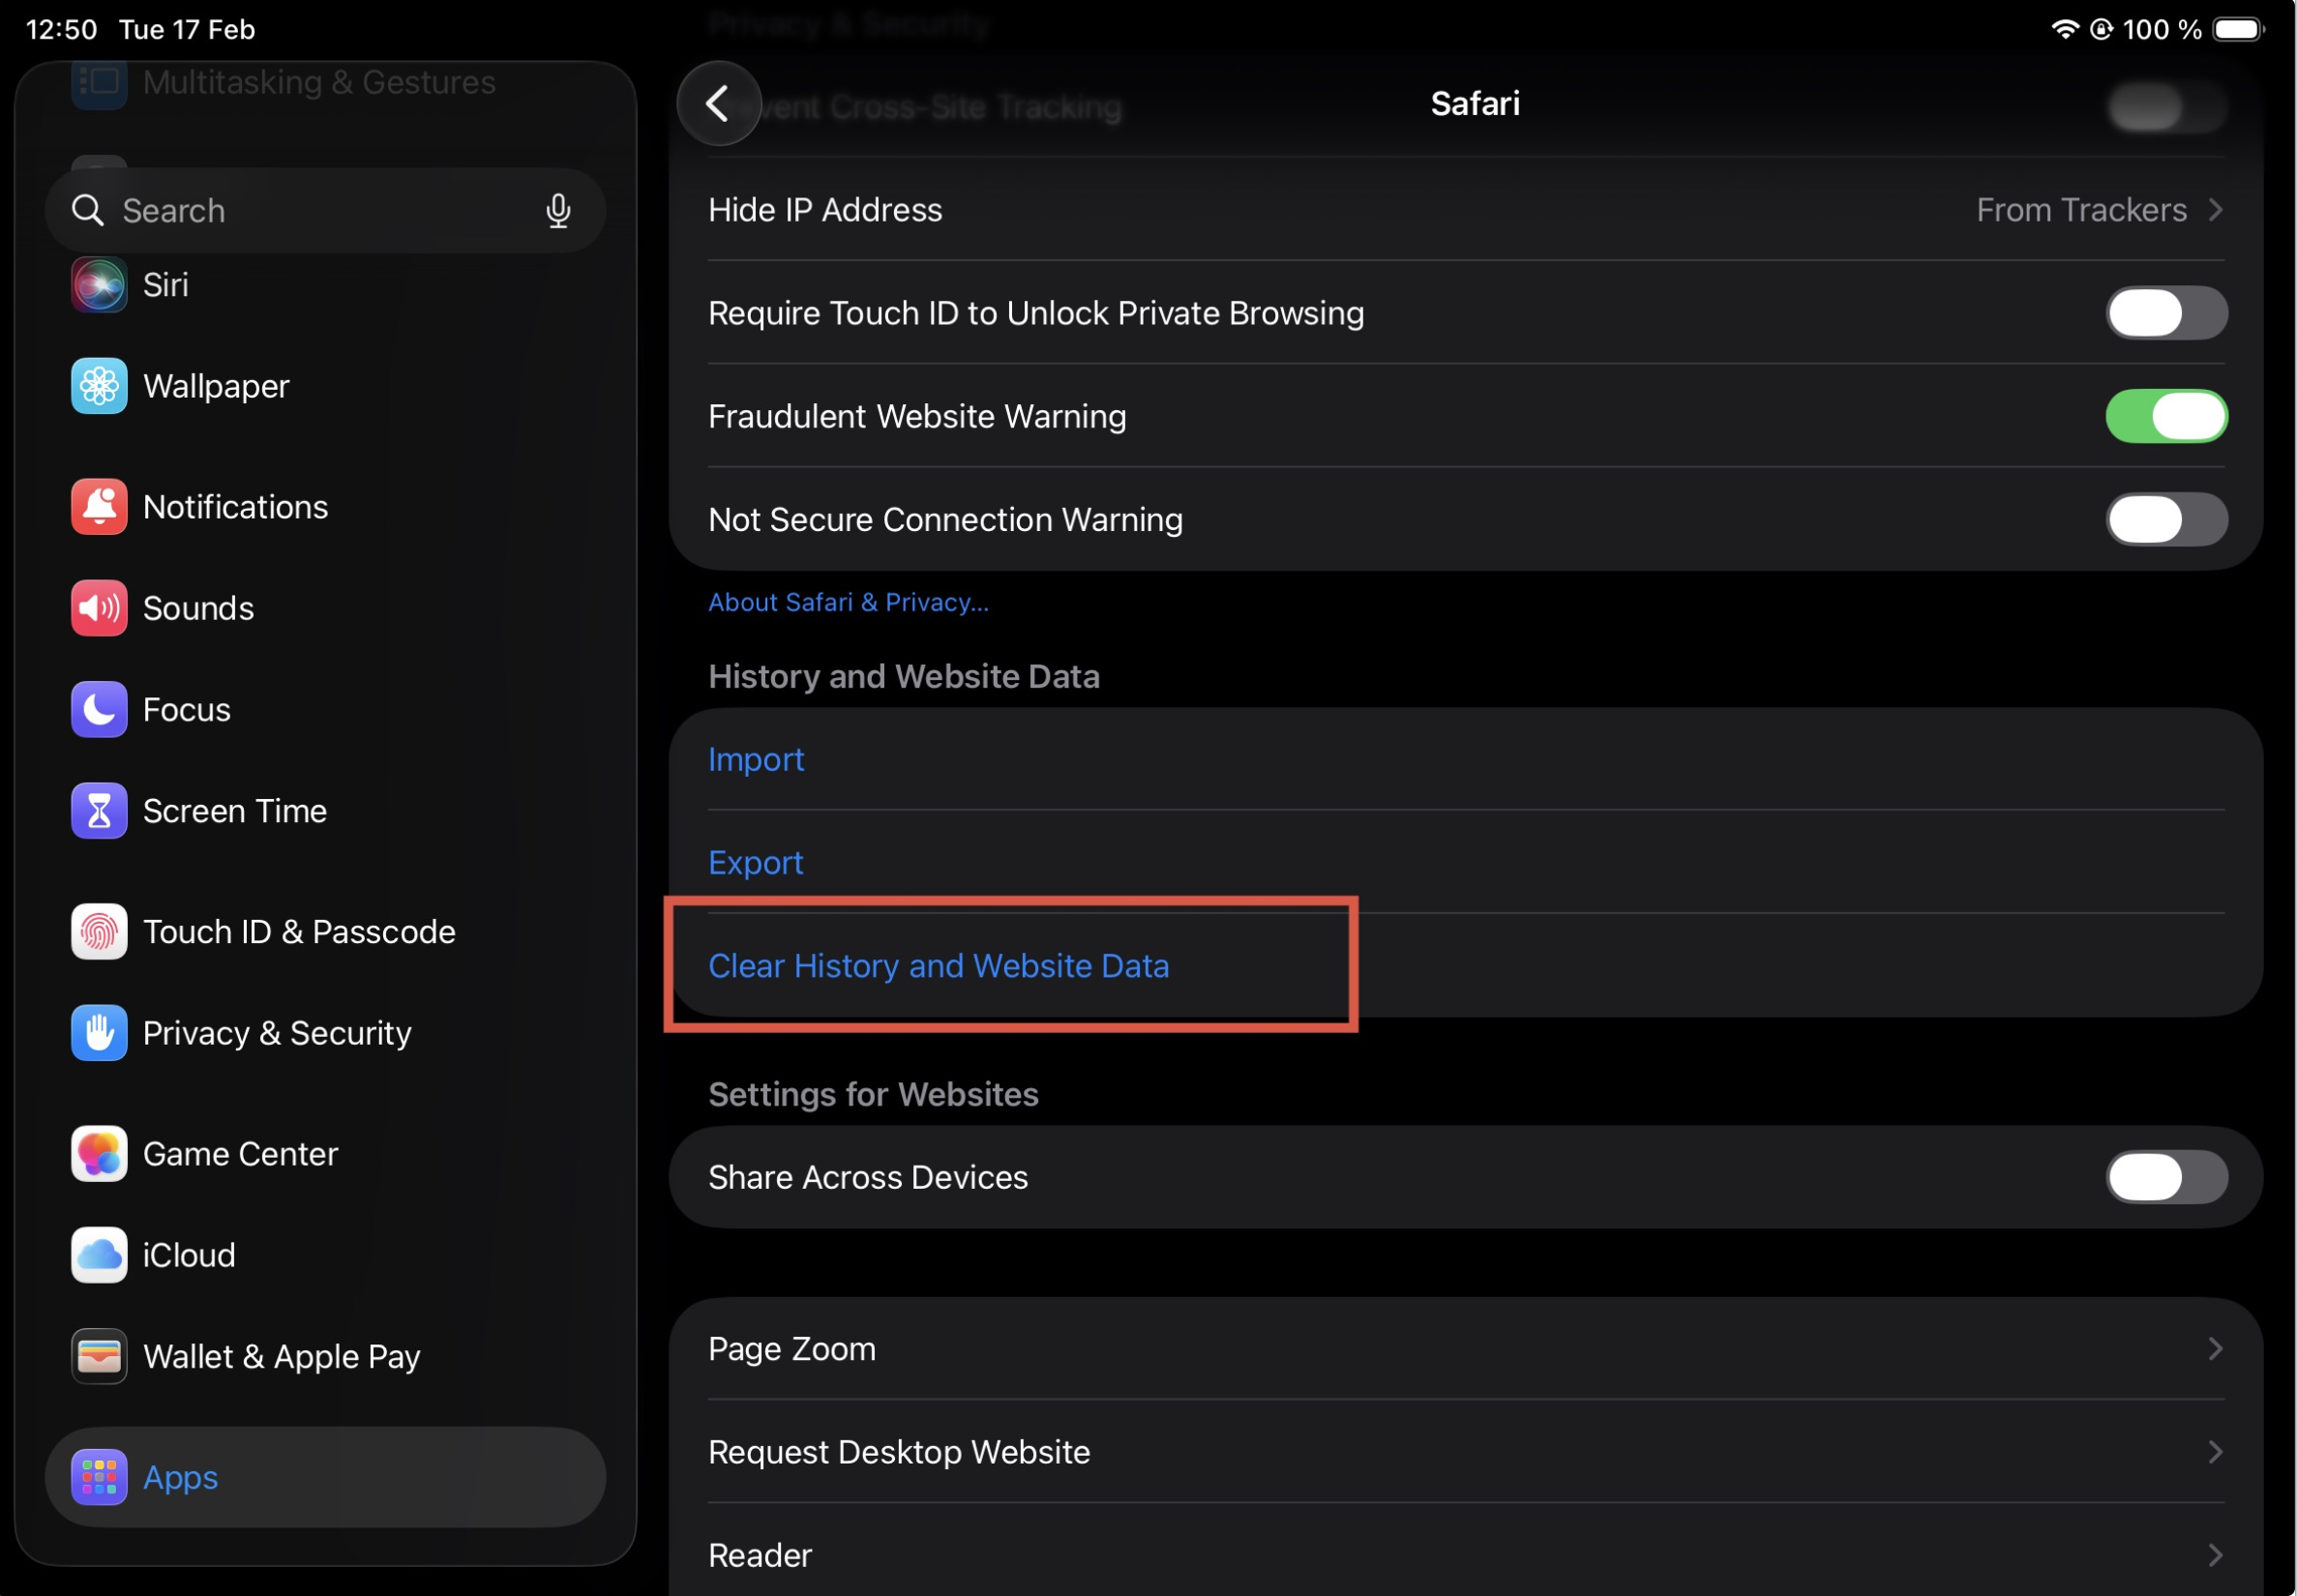Open the Wallpaper settings icon
This screenshot has width=2297, height=1596.
99,386
